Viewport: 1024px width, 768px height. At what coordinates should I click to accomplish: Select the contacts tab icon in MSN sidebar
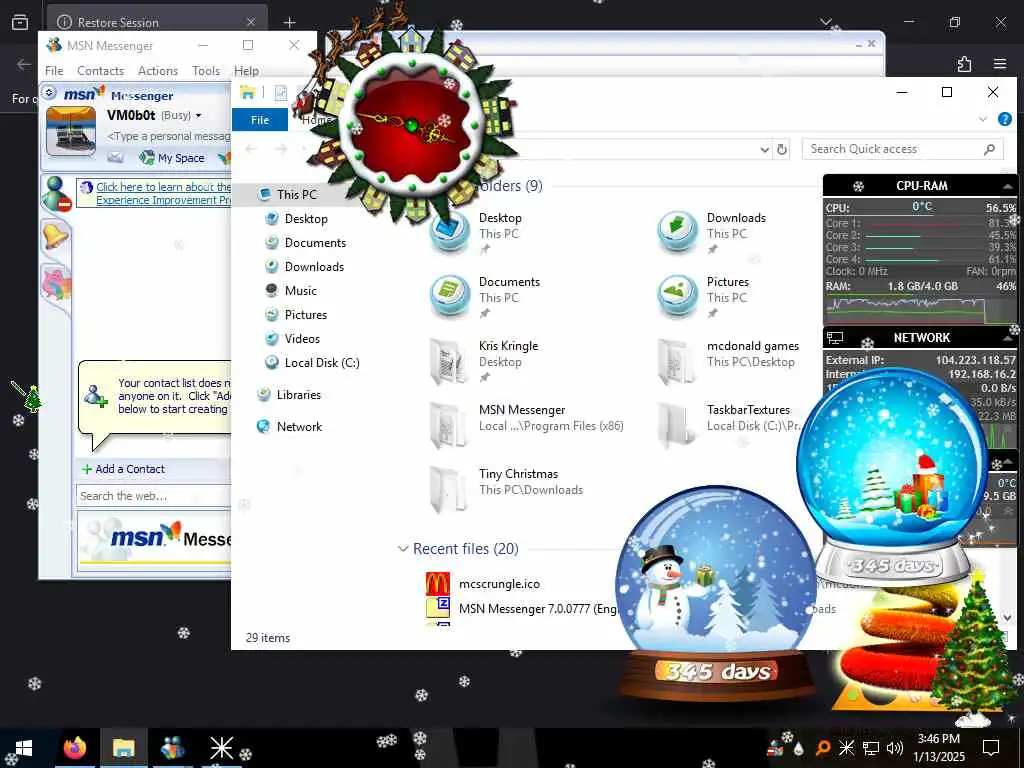(56, 193)
